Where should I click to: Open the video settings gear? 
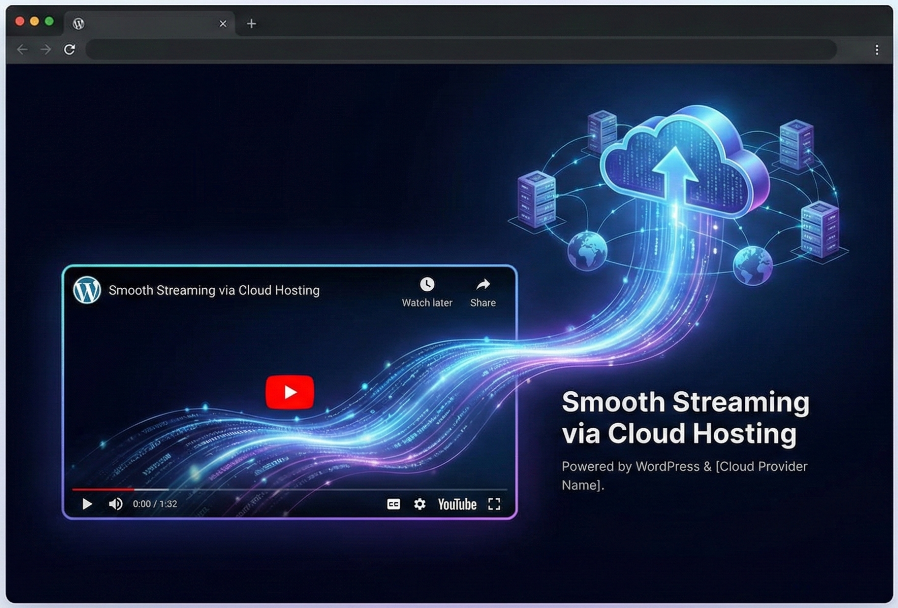[420, 504]
